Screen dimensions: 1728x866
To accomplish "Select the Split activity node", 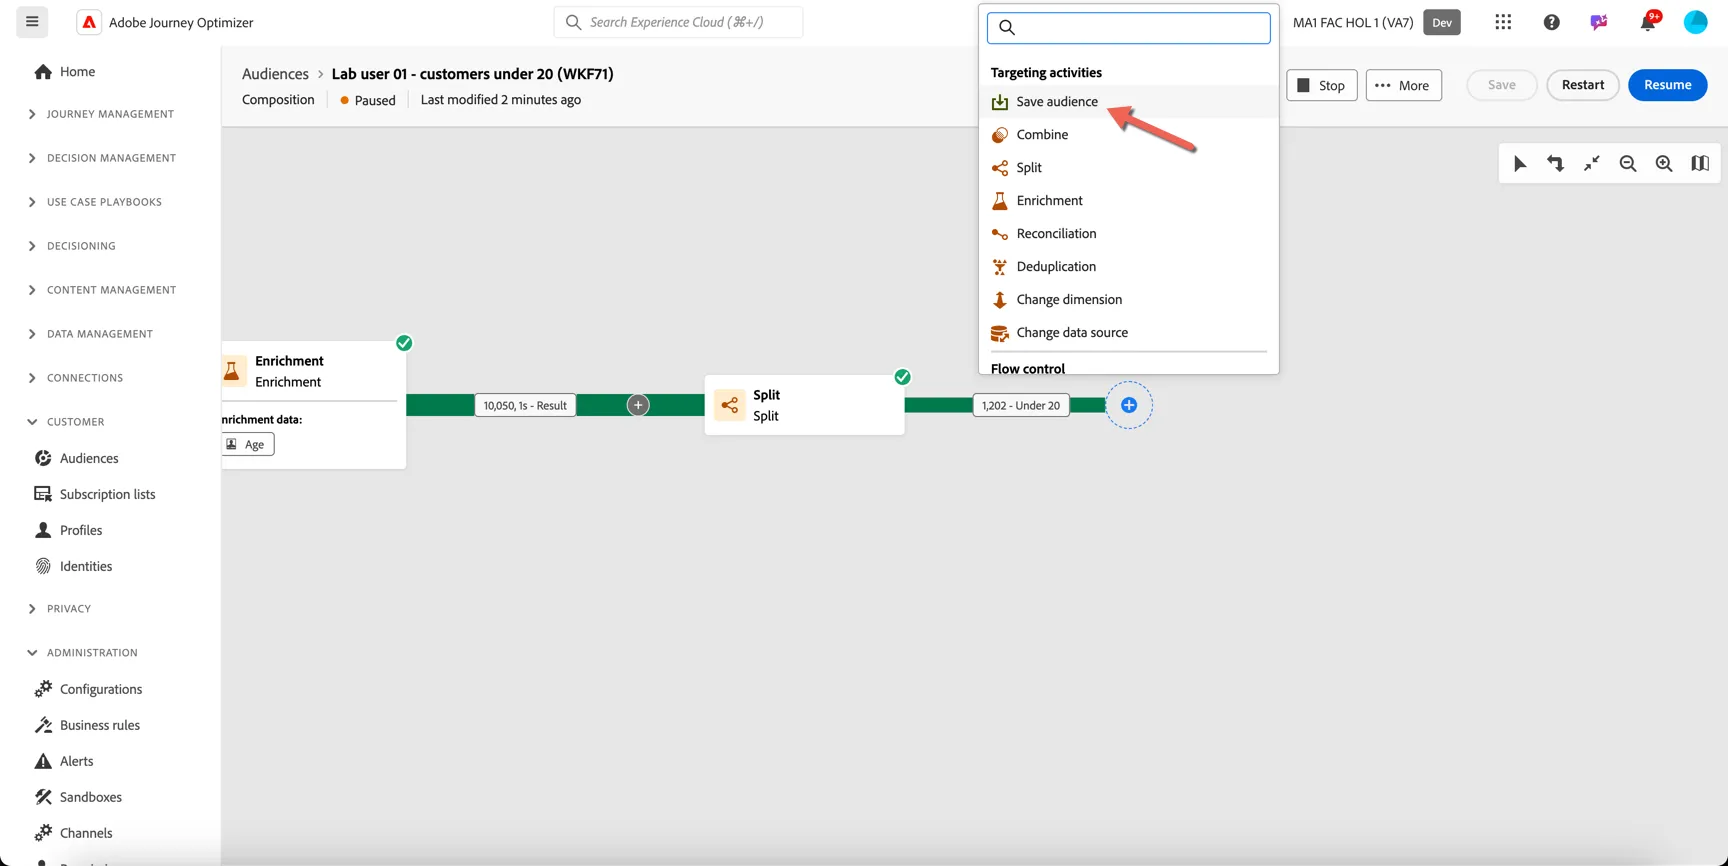I will click(x=804, y=405).
